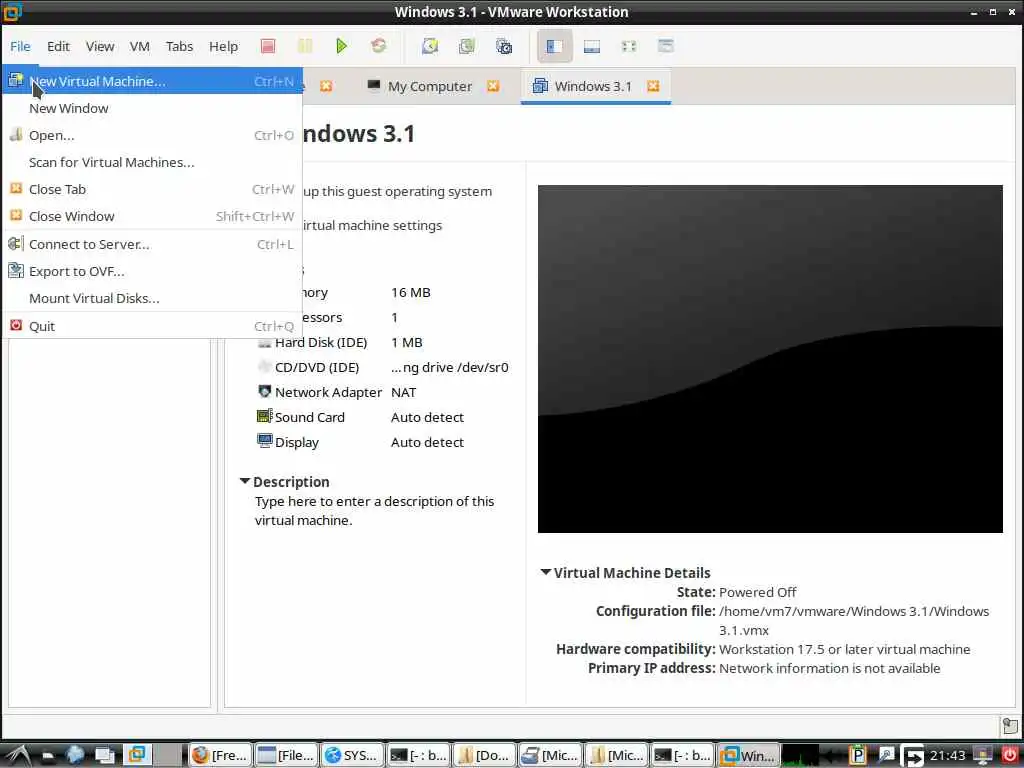Click the red Power Off toolbar icon
The image size is (1024, 768).
(x=268, y=46)
